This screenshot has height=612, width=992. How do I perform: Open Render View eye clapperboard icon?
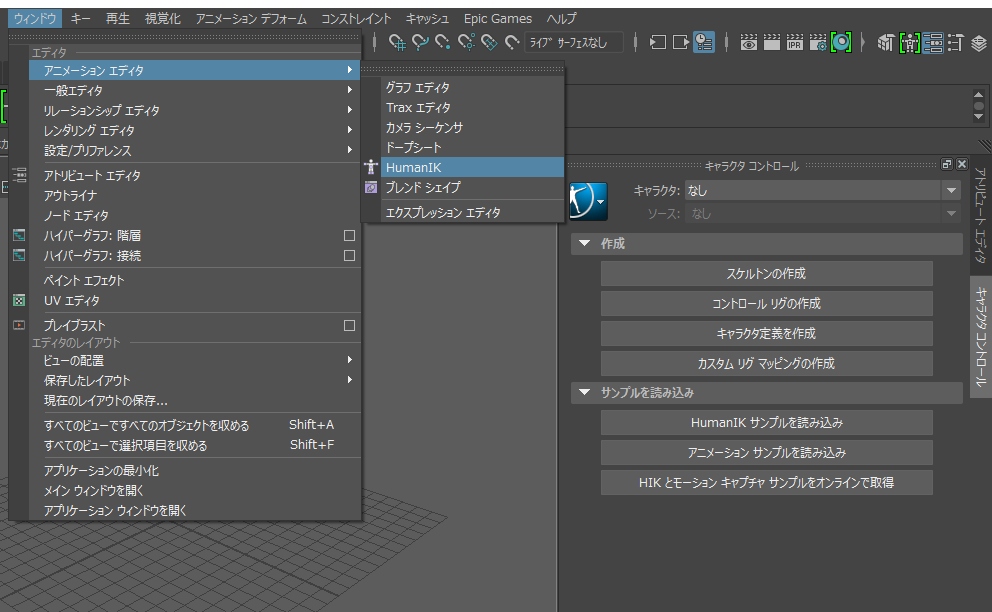[749, 42]
